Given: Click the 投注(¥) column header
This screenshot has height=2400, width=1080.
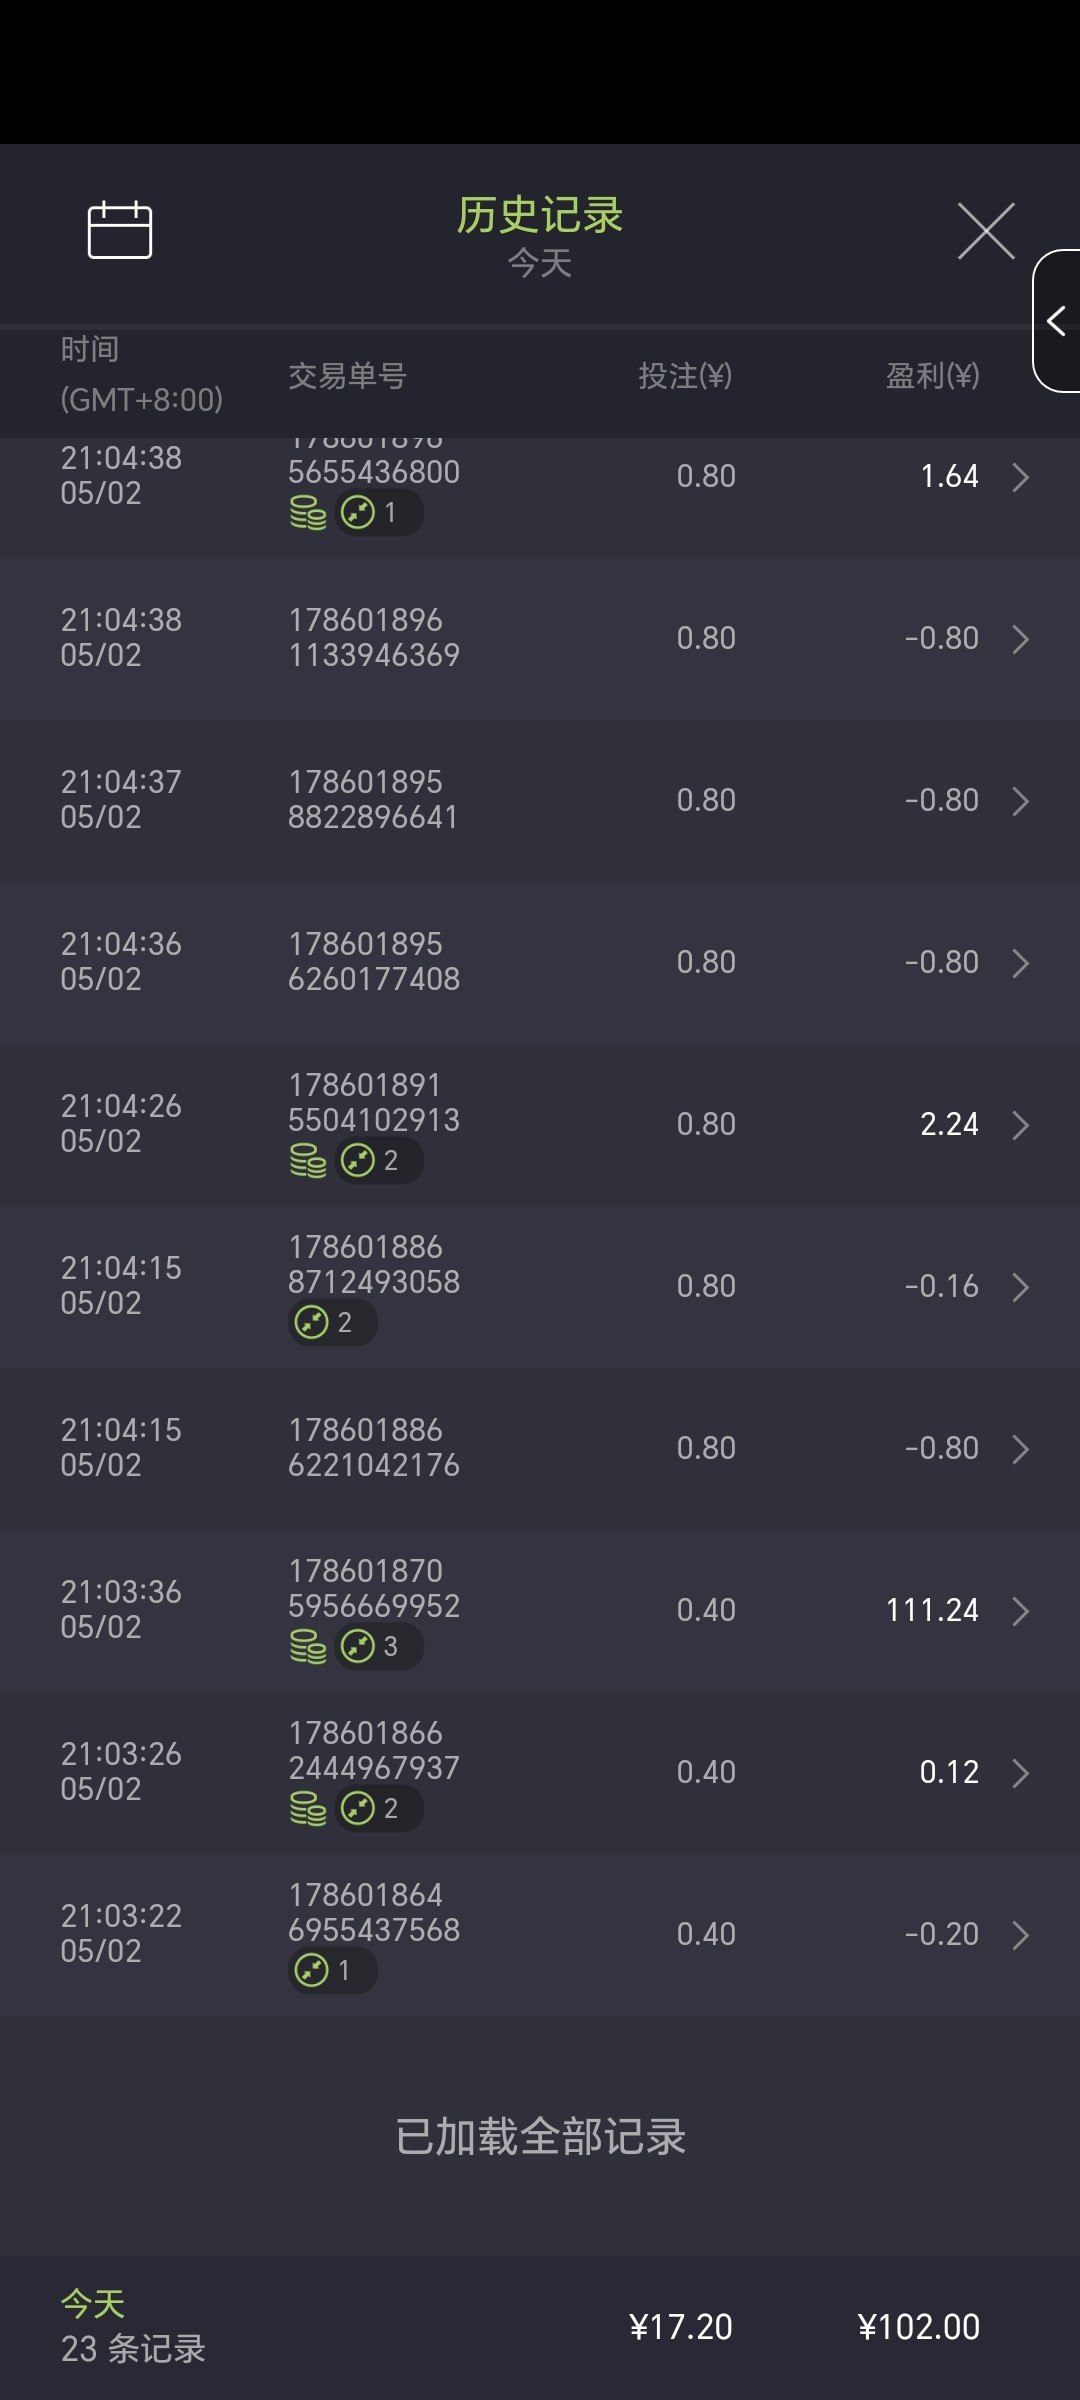Looking at the screenshot, I should 685,376.
